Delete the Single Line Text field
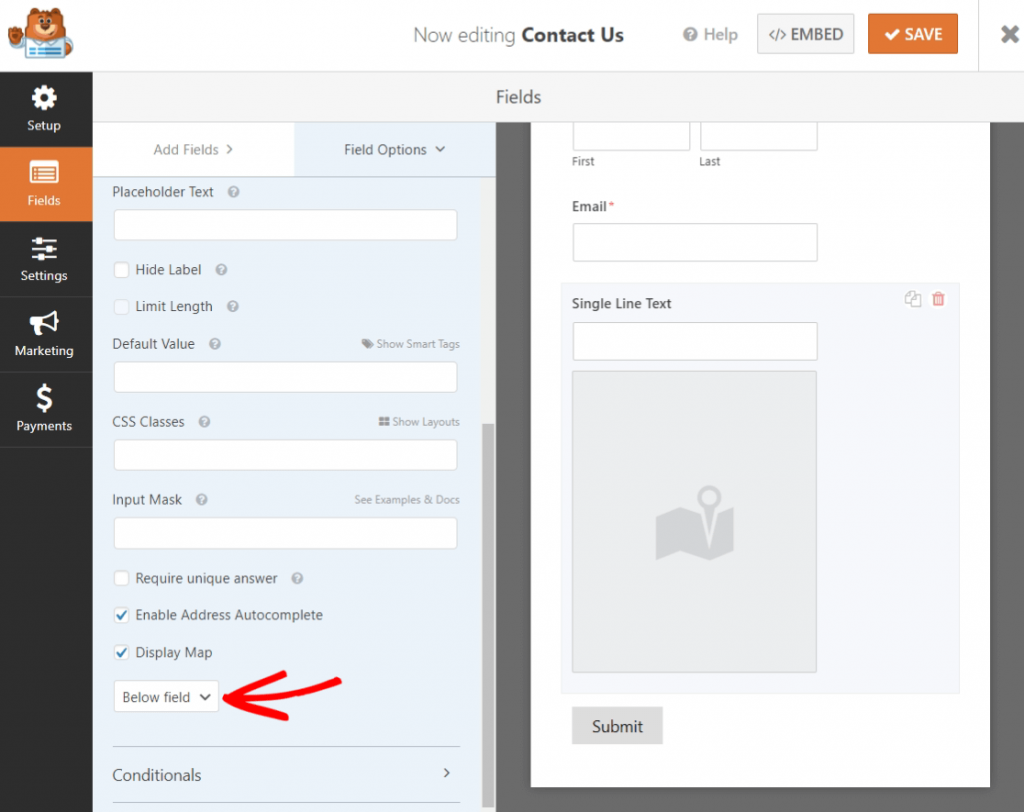1024x812 pixels. [938, 299]
